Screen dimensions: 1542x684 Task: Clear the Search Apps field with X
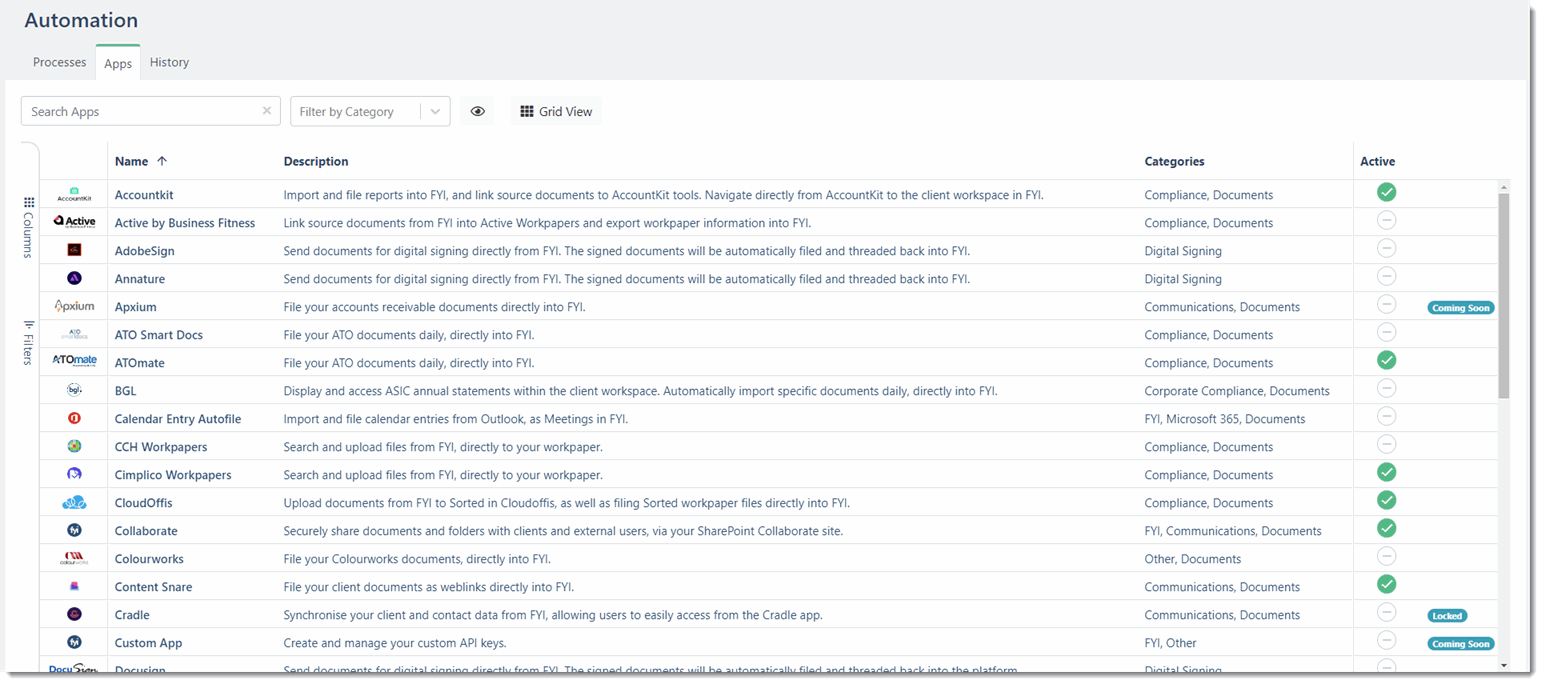coord(267,111)
